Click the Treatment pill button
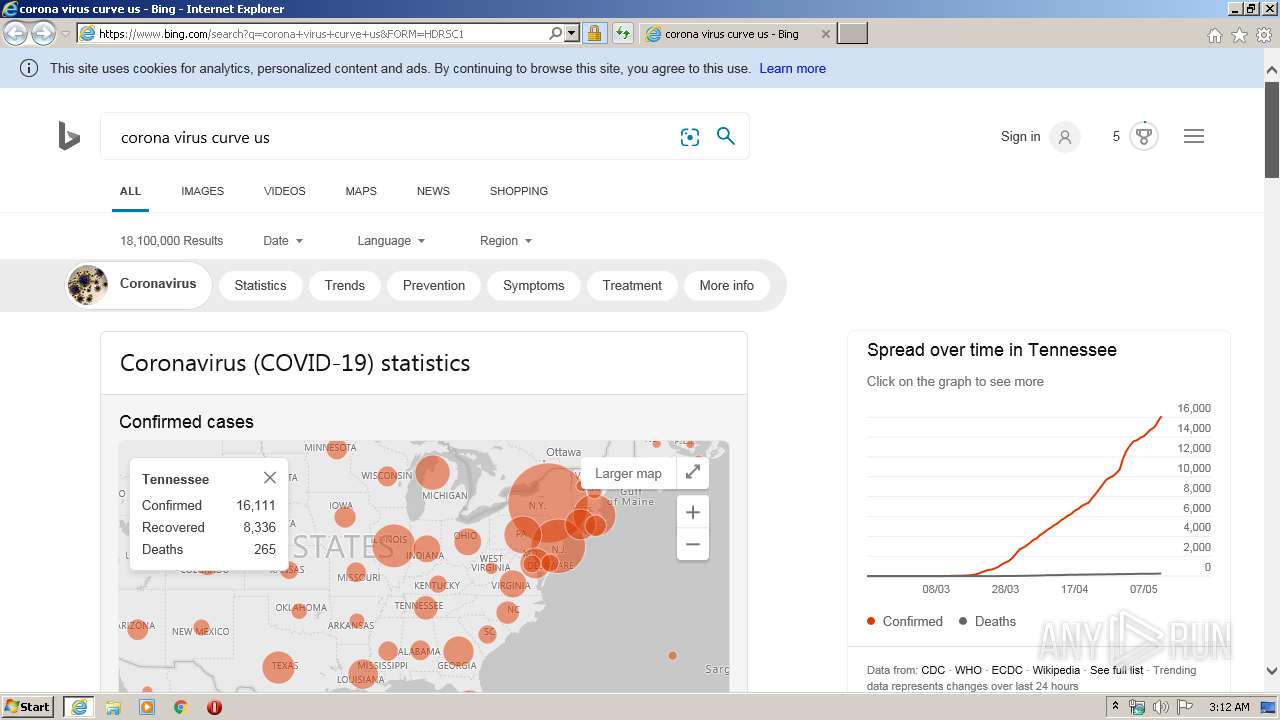 tap(632, 285)
